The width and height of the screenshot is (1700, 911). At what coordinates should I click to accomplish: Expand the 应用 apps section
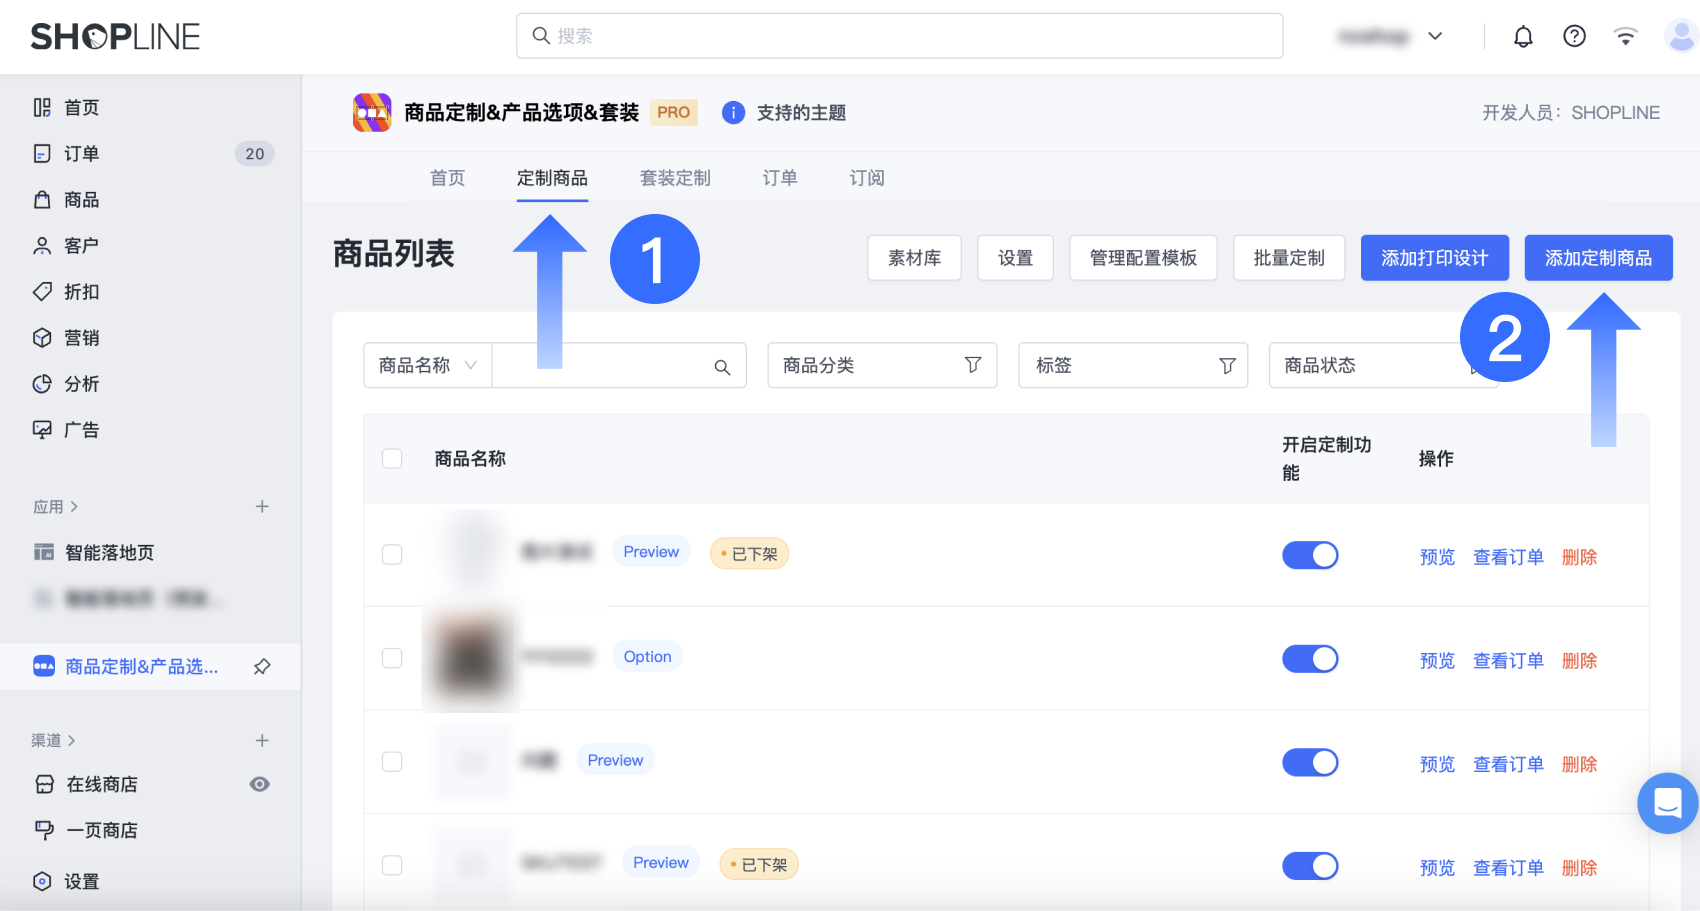[55, 506]
